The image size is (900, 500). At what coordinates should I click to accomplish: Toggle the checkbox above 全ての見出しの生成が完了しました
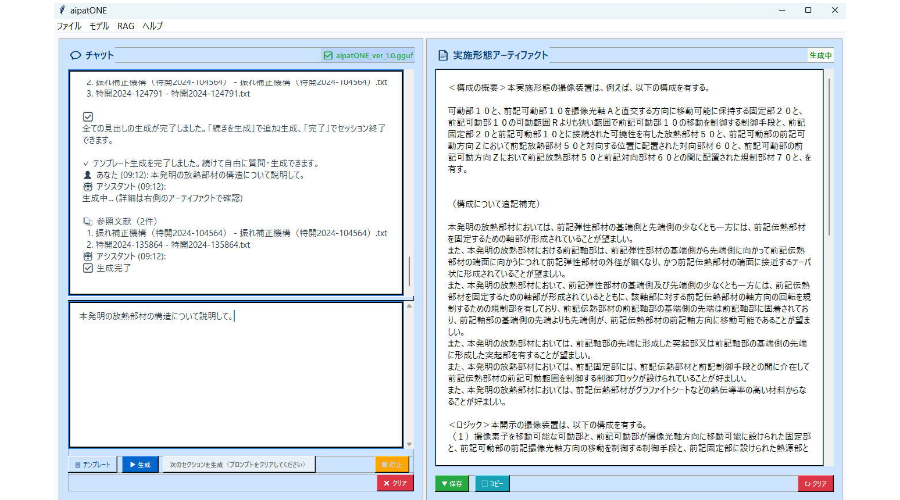(x=88, y=117)
